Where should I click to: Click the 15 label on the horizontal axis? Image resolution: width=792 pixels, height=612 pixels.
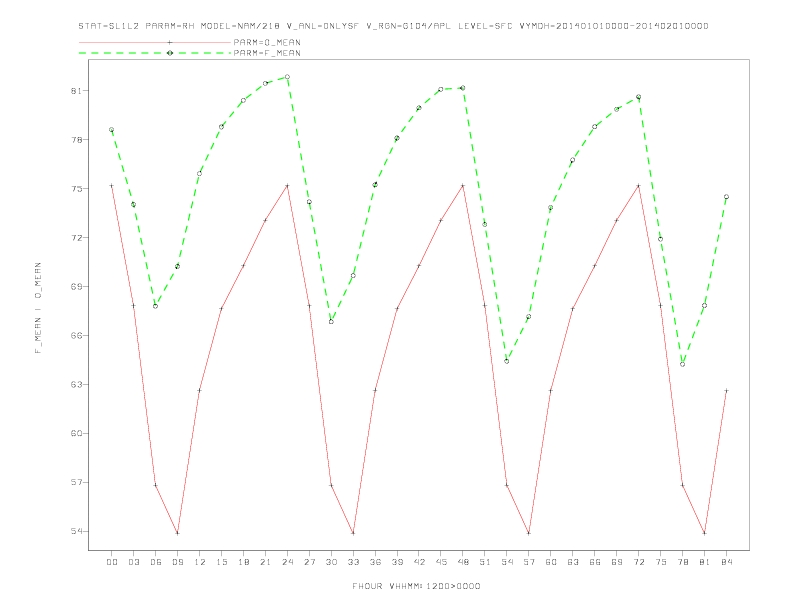coord(221,562)
